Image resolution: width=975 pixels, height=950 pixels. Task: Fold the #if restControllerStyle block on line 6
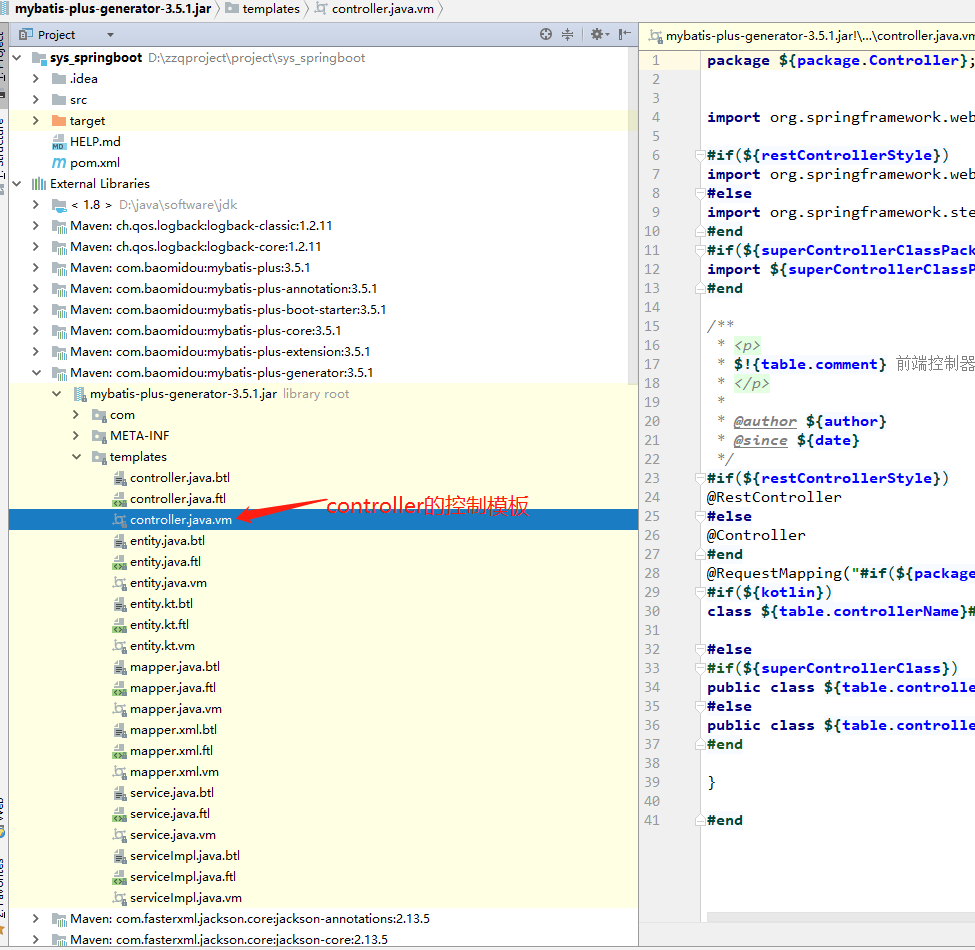click(x=698, y=155)
